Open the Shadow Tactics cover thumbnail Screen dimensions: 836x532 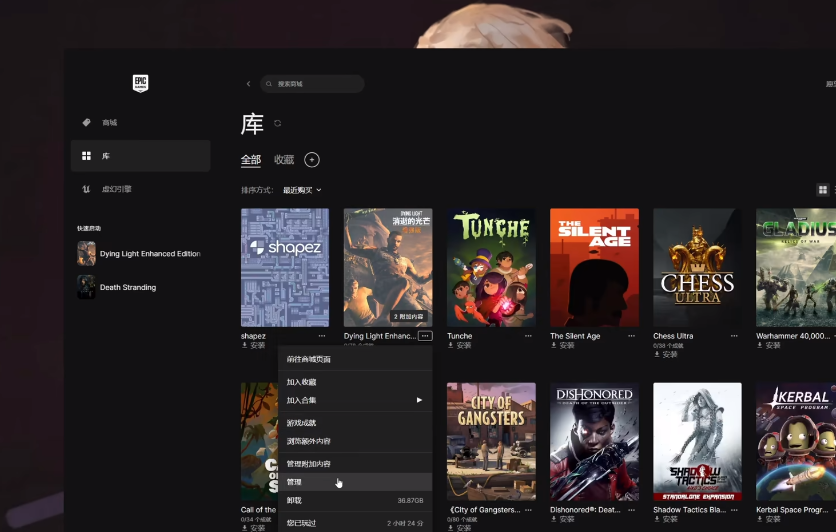click(x=697, y=441)
